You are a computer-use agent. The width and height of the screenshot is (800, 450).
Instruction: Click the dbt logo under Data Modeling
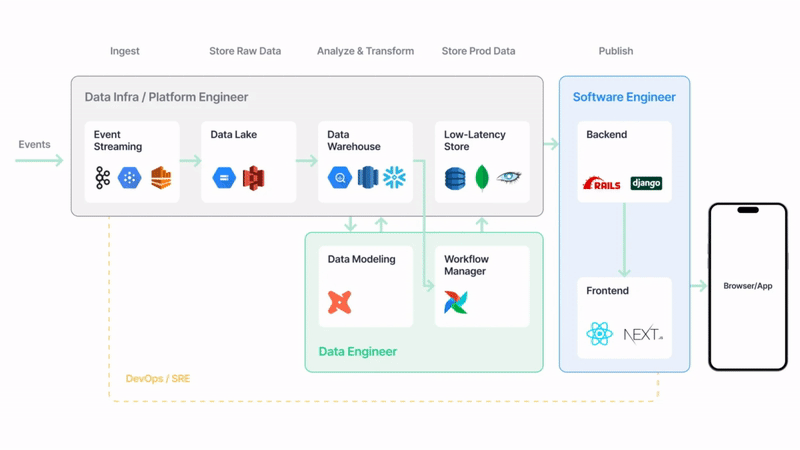pos(340,301)
